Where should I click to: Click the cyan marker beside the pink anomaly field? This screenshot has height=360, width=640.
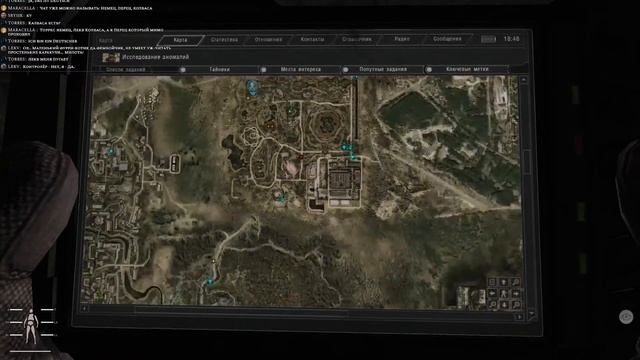click(281, 198)
